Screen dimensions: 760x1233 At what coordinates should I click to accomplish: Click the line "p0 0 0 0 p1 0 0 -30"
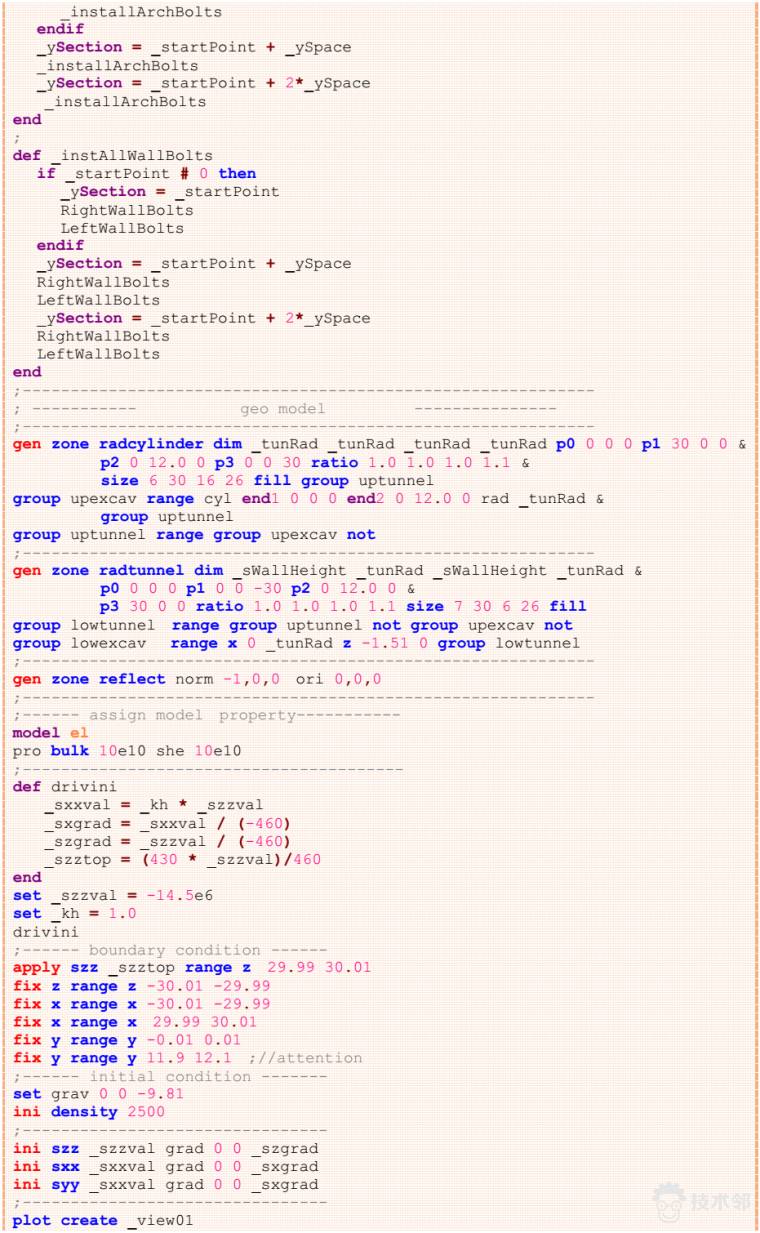pyautogui.click(x=257, y=589)
